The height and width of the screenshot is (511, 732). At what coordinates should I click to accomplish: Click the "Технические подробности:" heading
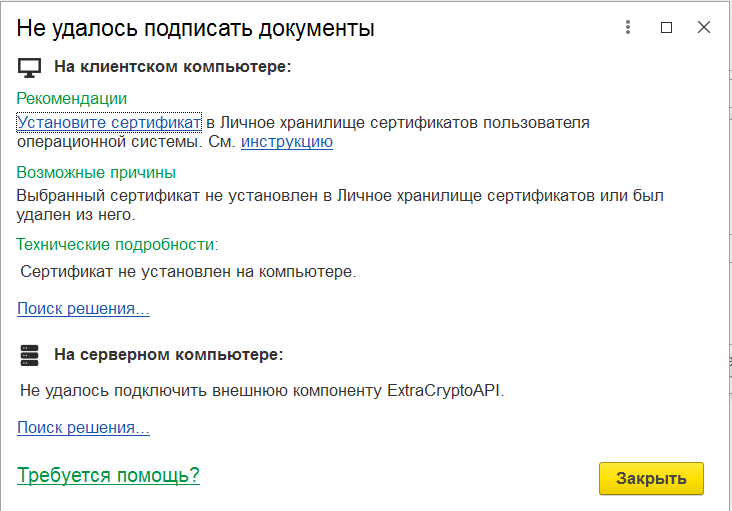pyautogui.click(x=117, y=244)
